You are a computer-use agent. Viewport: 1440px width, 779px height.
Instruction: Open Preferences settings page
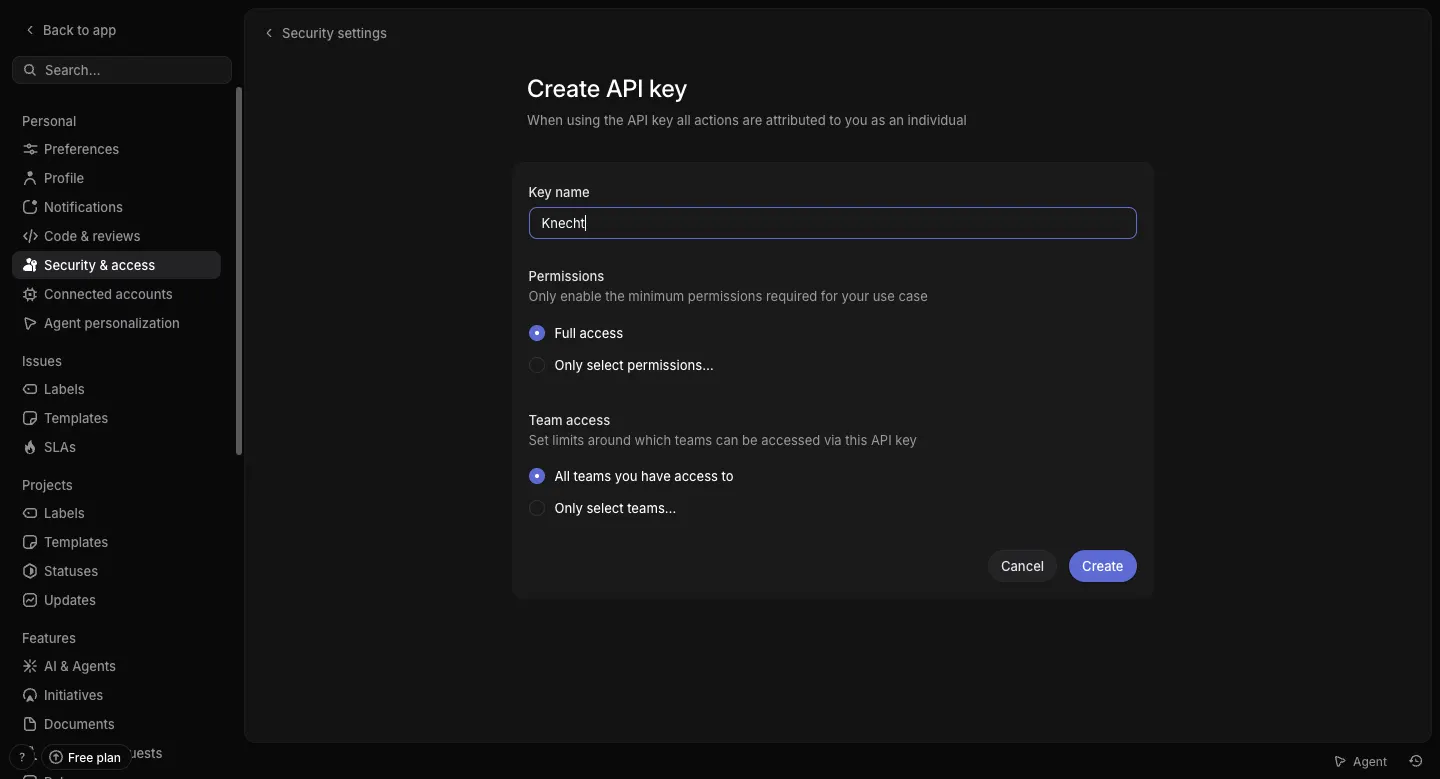click(116, 149)
